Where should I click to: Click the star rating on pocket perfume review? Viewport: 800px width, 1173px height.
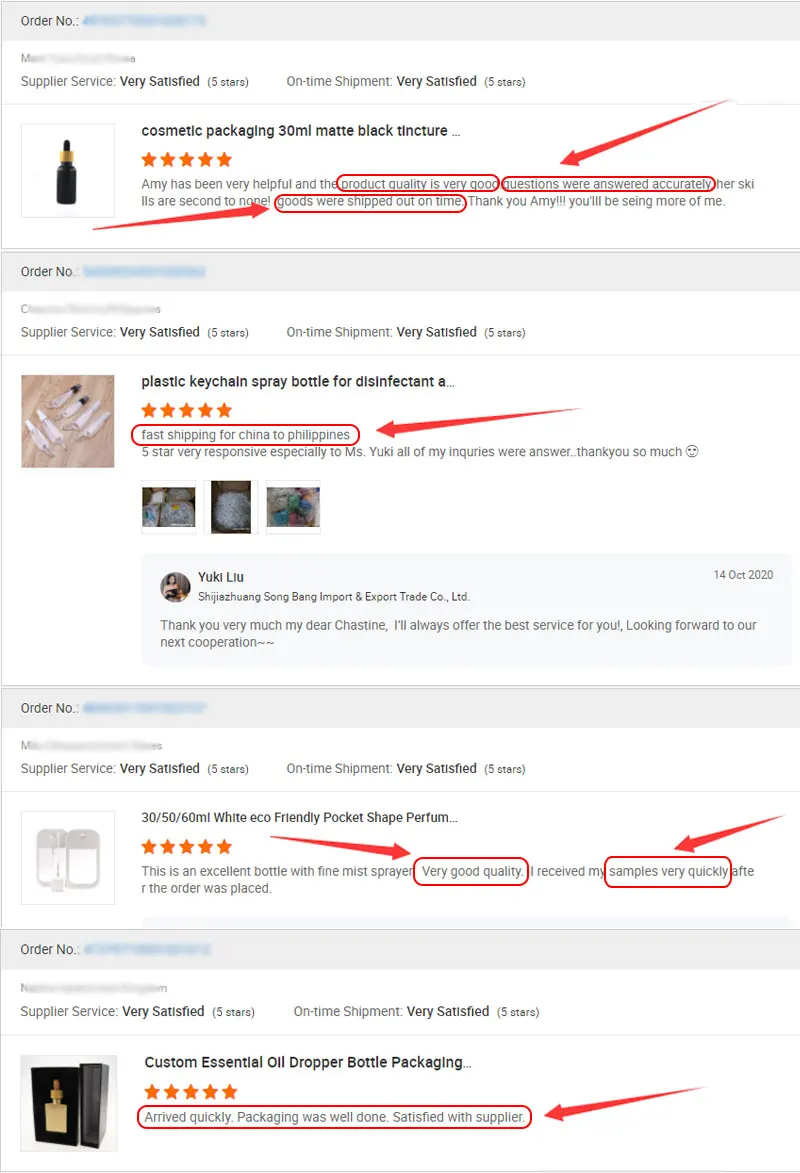point(186,847)
